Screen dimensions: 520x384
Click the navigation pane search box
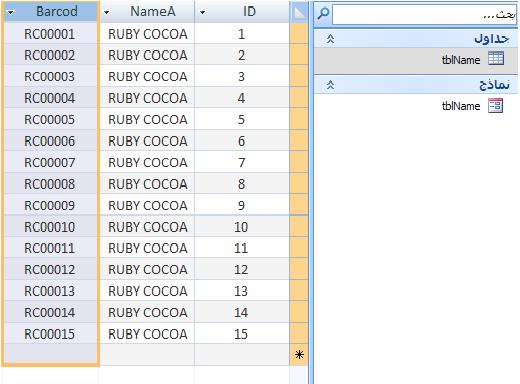point(424,15)
